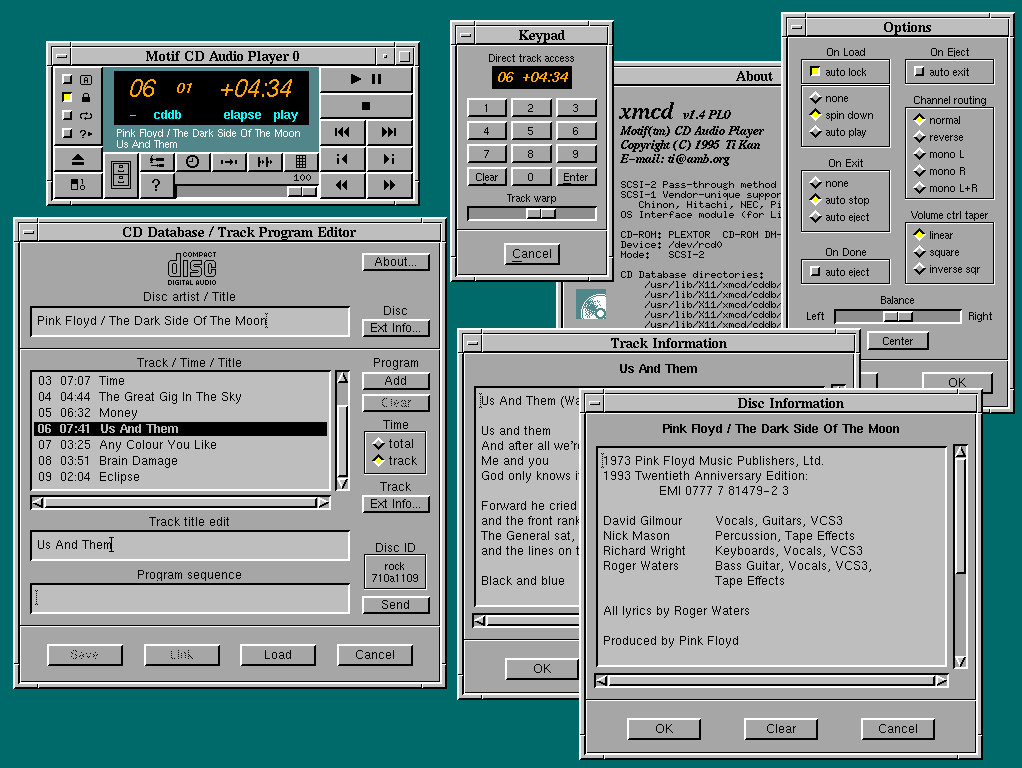Click the Load button in the database editor
Viewport: 1022px width, 768px height.
coord(278,655)
